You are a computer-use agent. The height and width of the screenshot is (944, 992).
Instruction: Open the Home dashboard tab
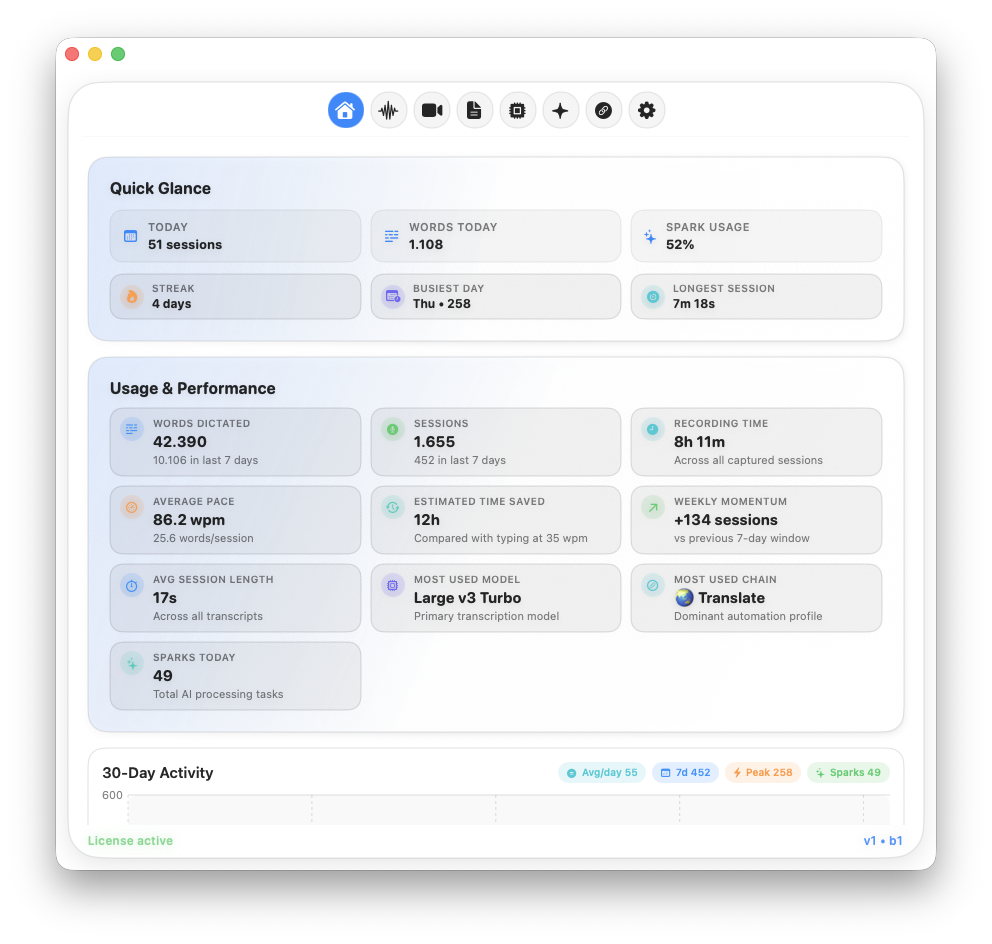tap(345, 110)
